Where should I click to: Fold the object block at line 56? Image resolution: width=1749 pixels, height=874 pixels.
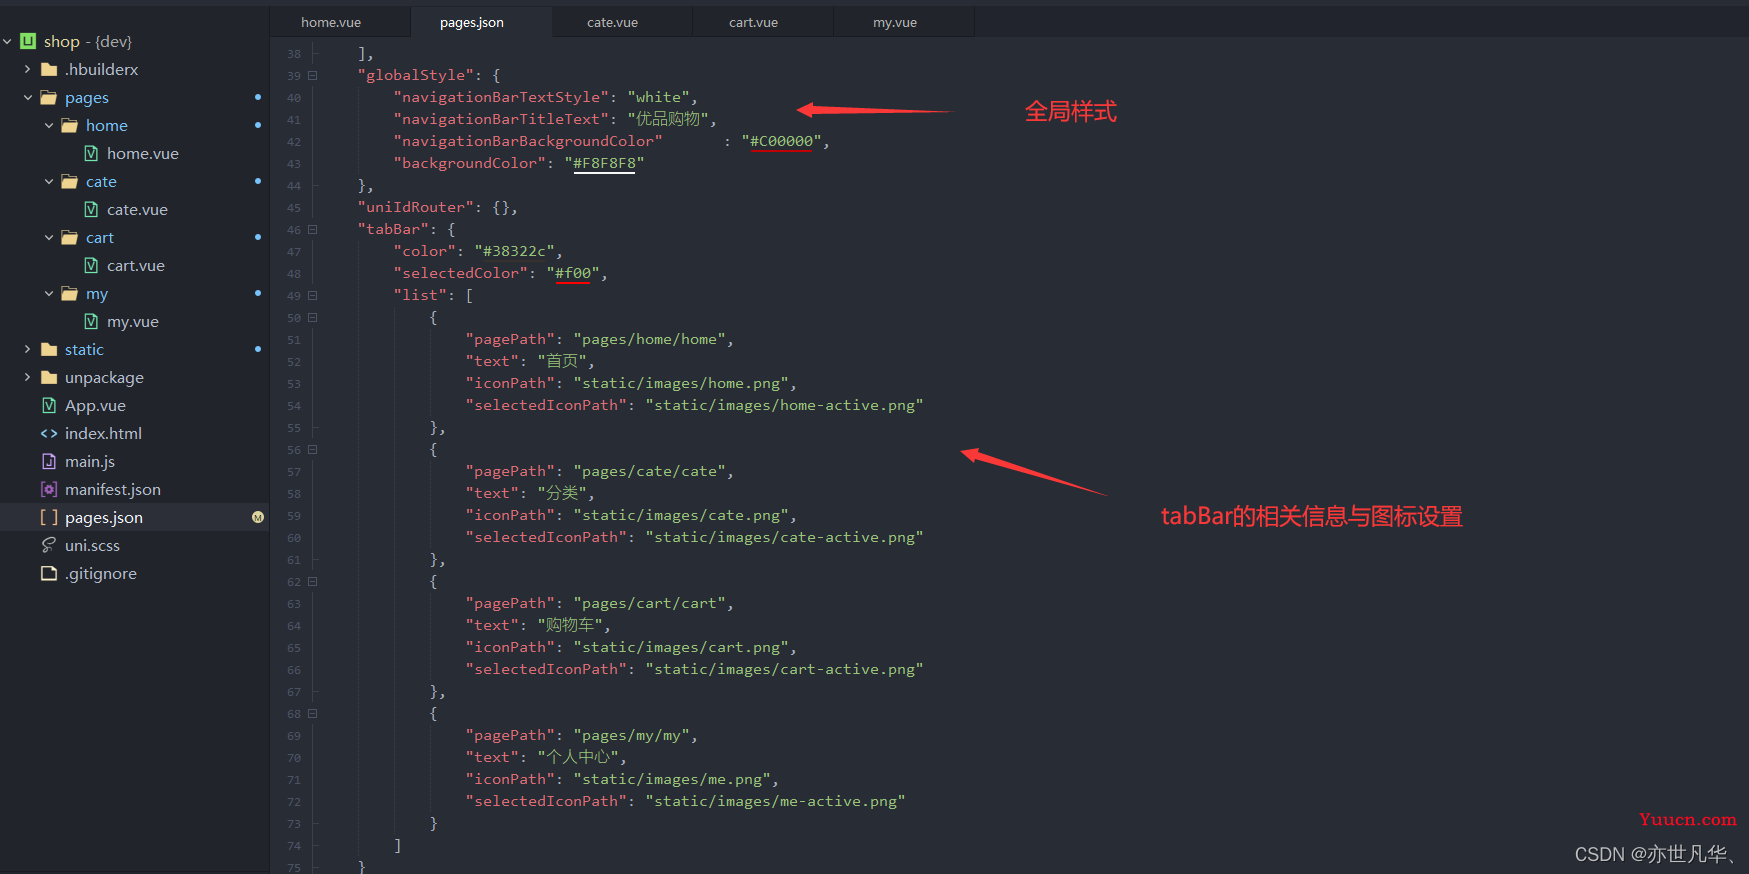pyautogui.click(x=313, y=449)
